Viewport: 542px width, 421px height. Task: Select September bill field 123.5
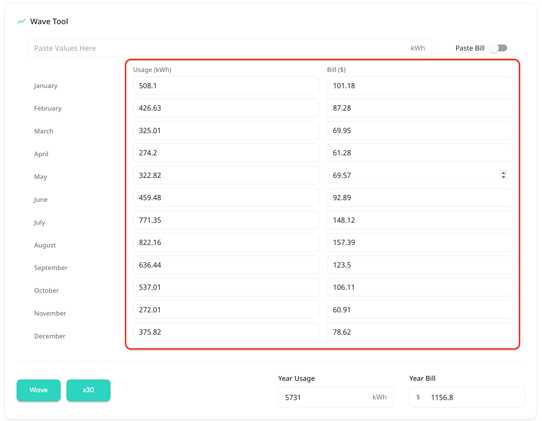click(x=420, y=265)
